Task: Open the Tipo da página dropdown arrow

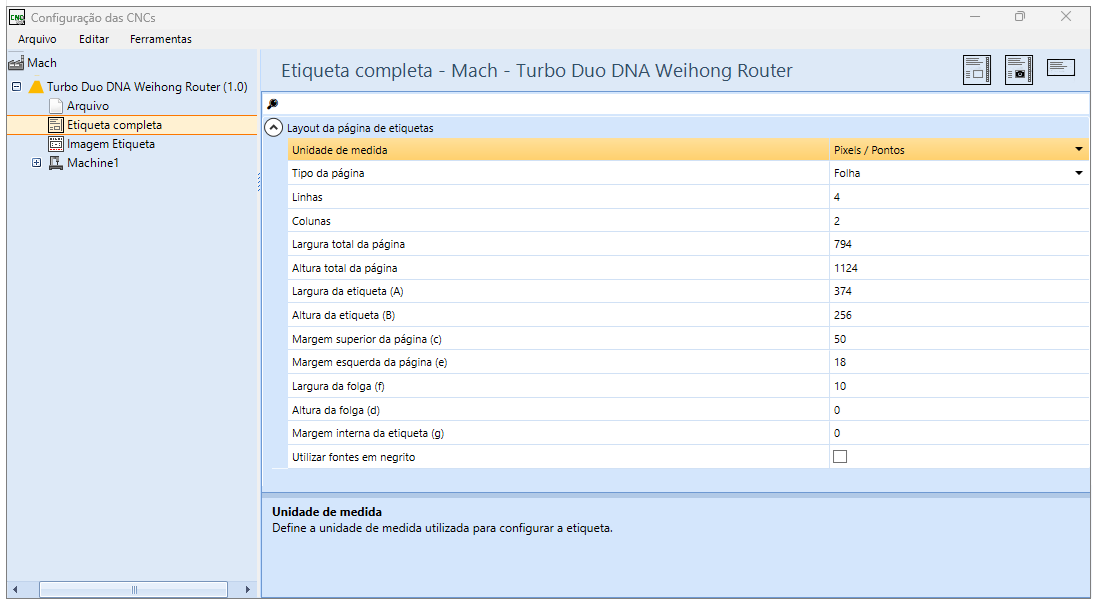Action: coord(1079,173)
